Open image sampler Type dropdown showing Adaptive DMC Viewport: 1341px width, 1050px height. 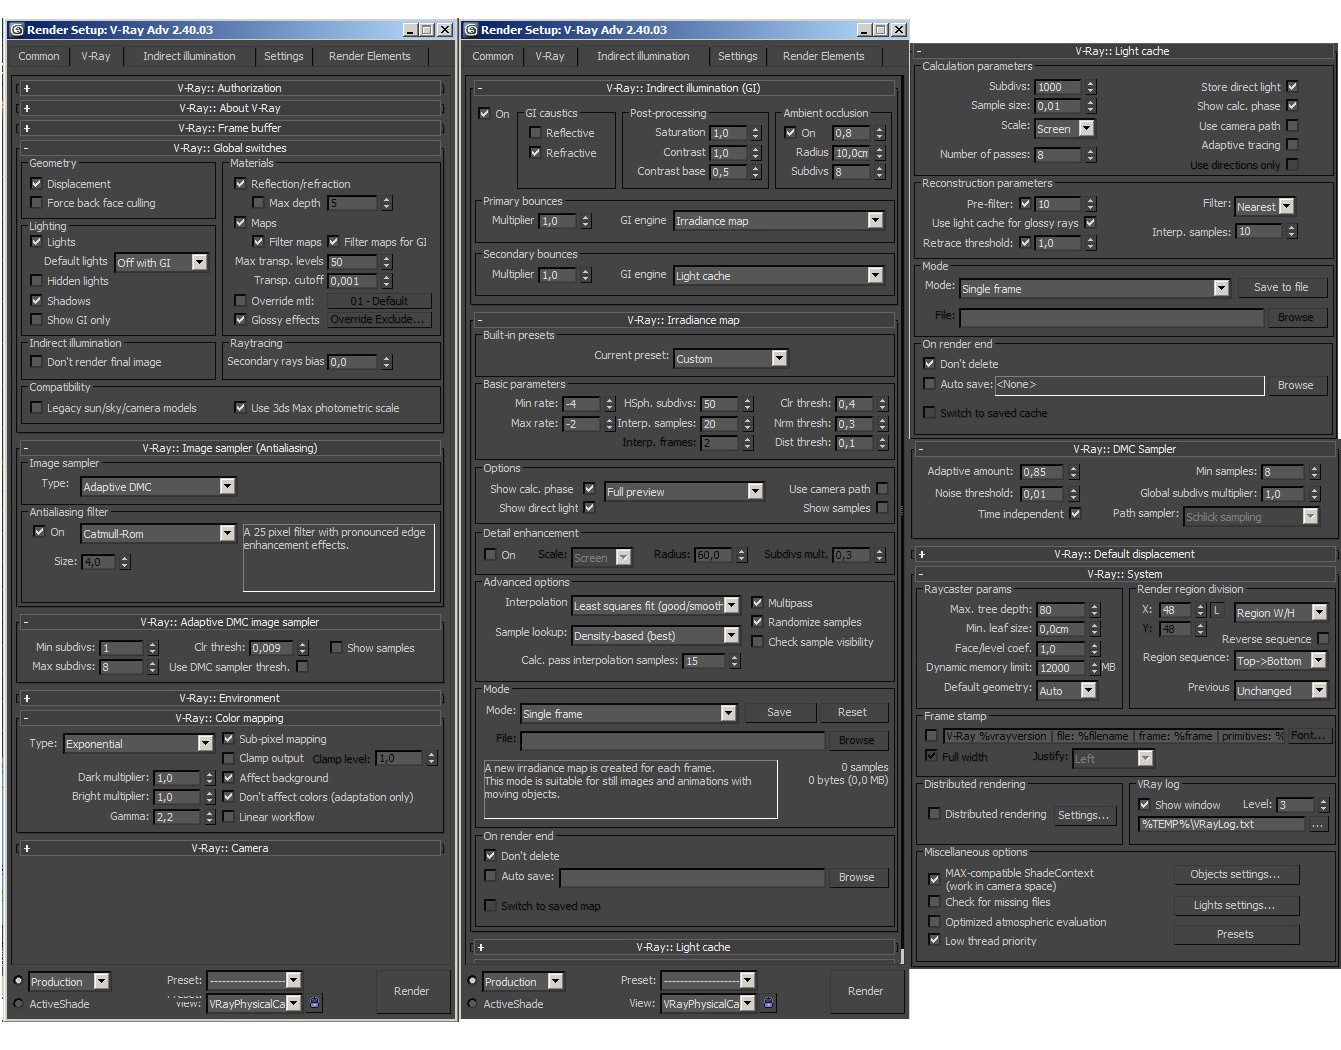point(158,486)
